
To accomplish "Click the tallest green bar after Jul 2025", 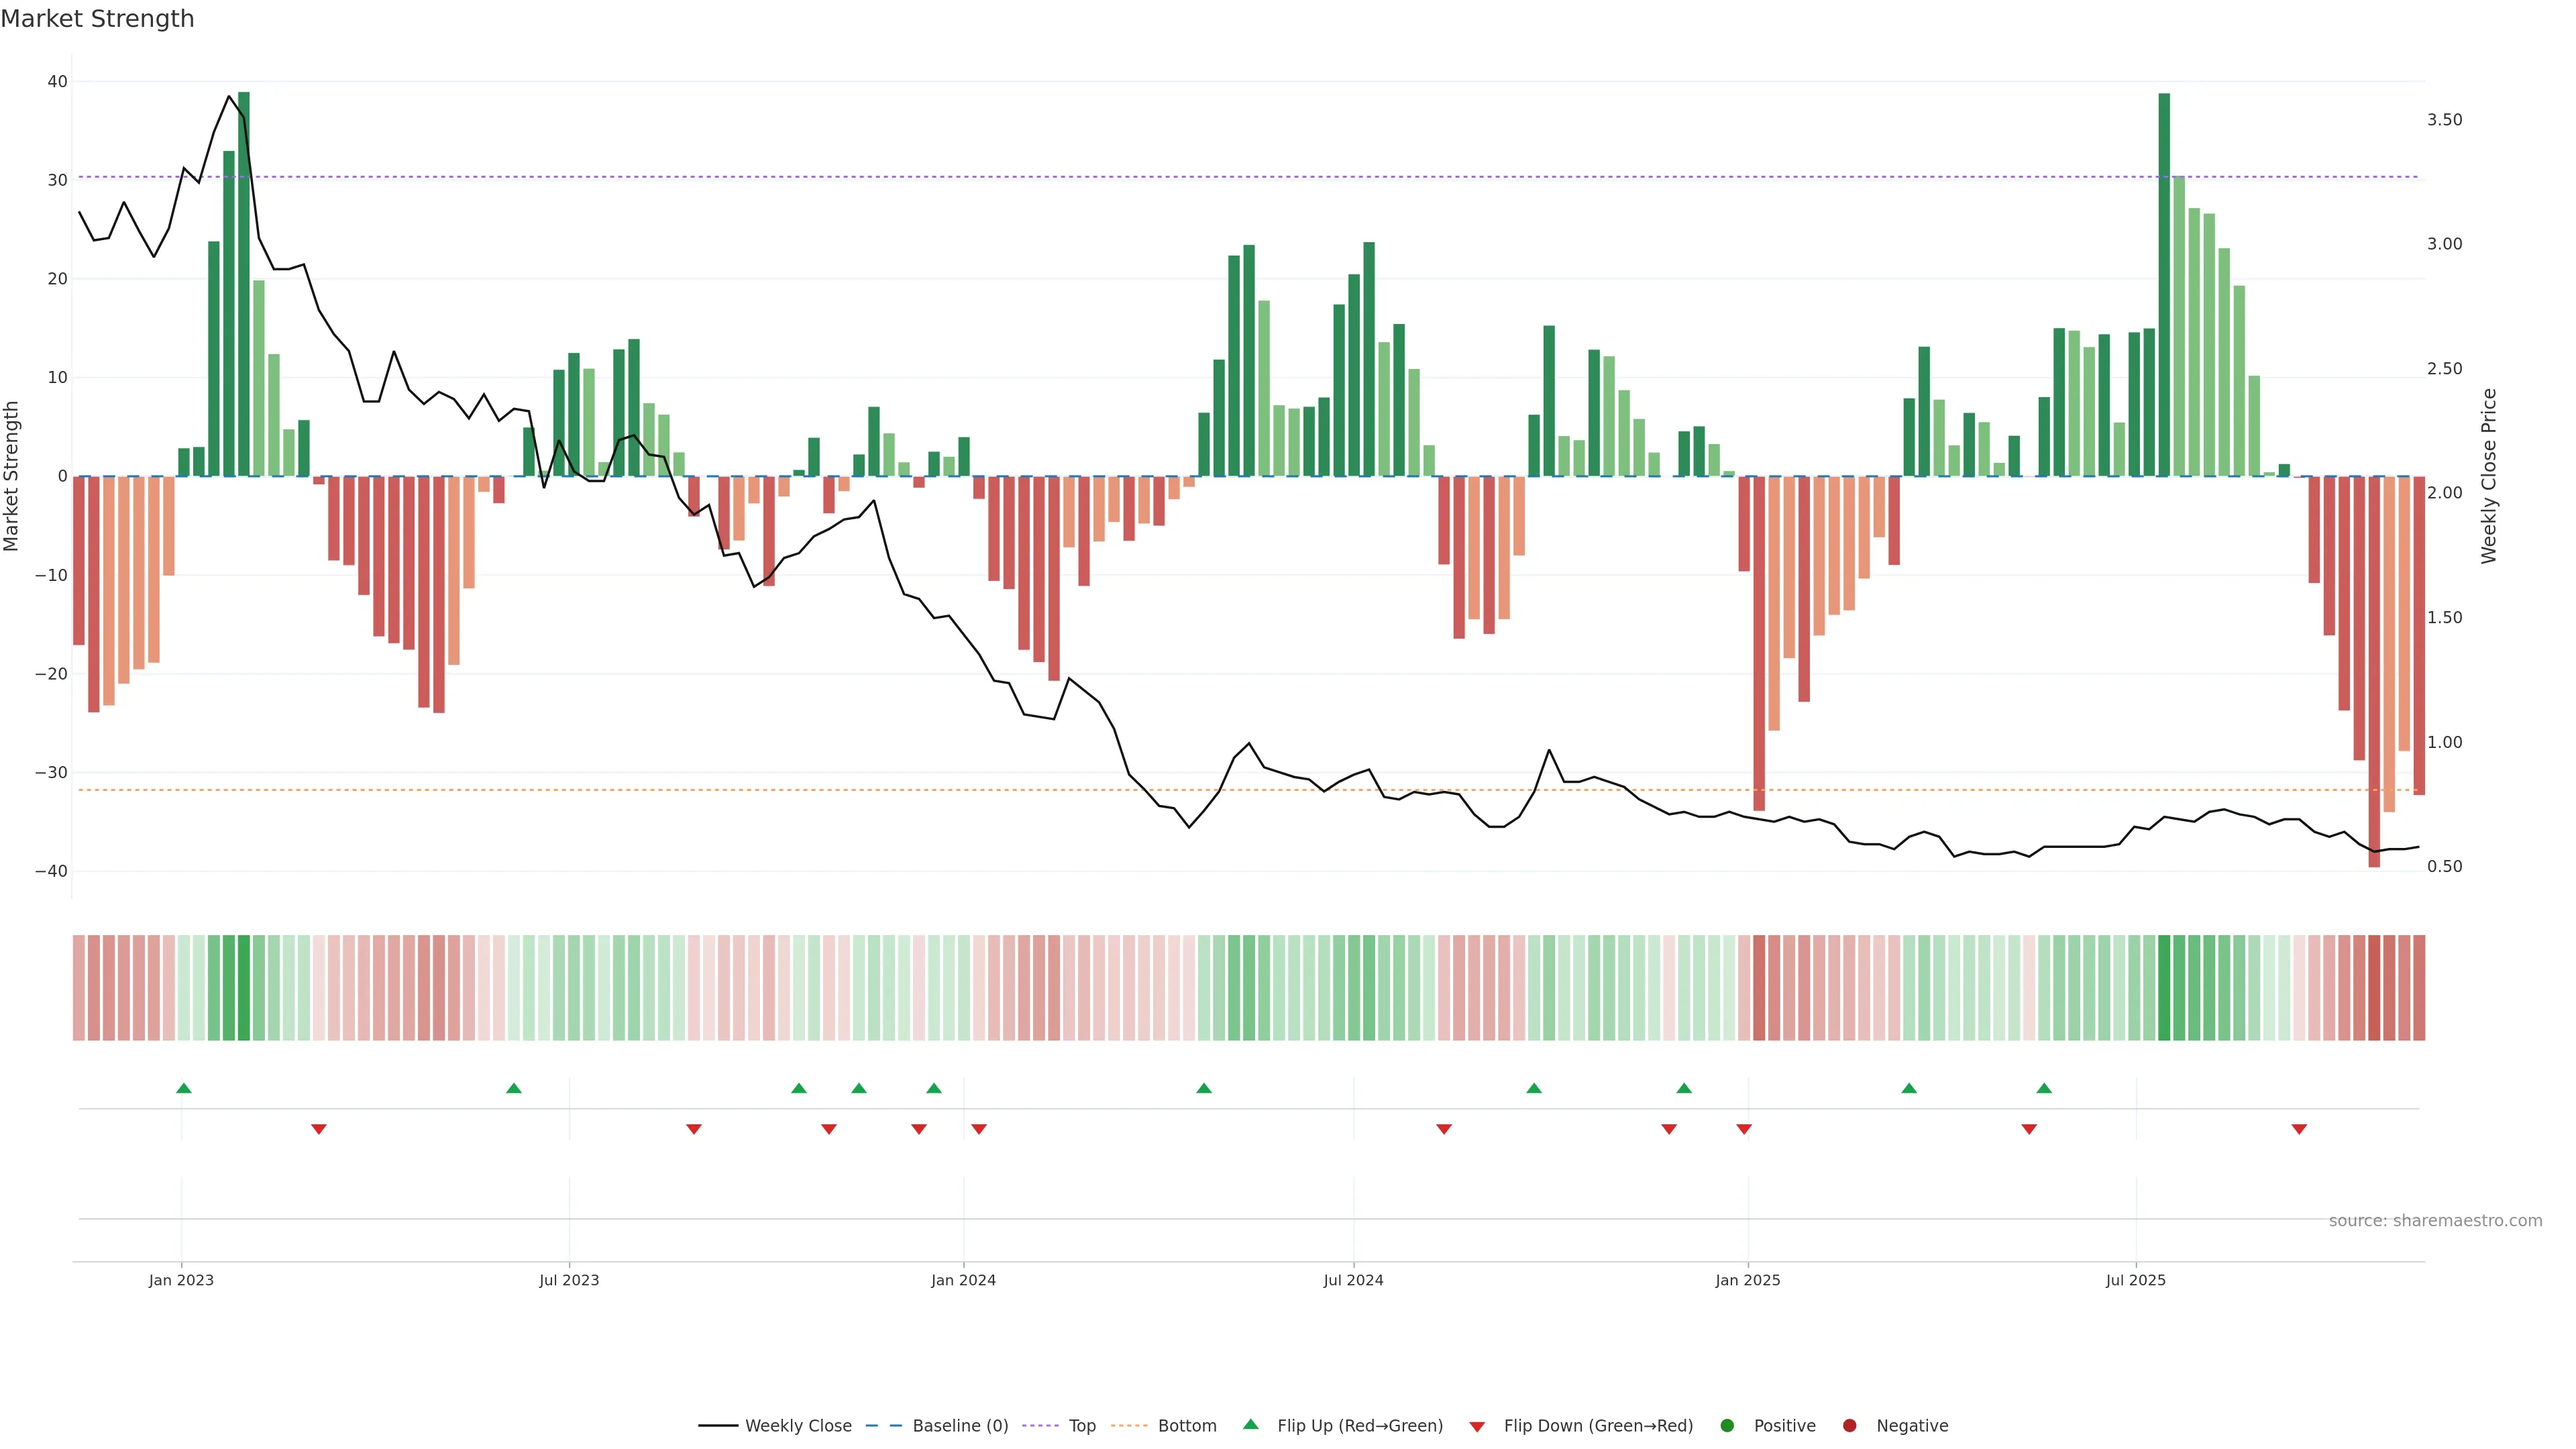I will (x=2164, y=284).
